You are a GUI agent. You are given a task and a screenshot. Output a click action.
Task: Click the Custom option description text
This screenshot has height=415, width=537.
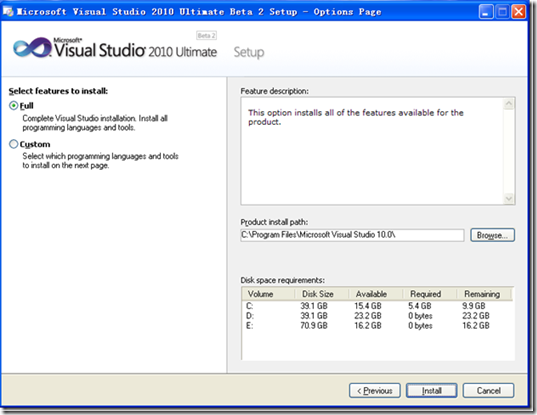pyautogui.click(x=100, y=161)
